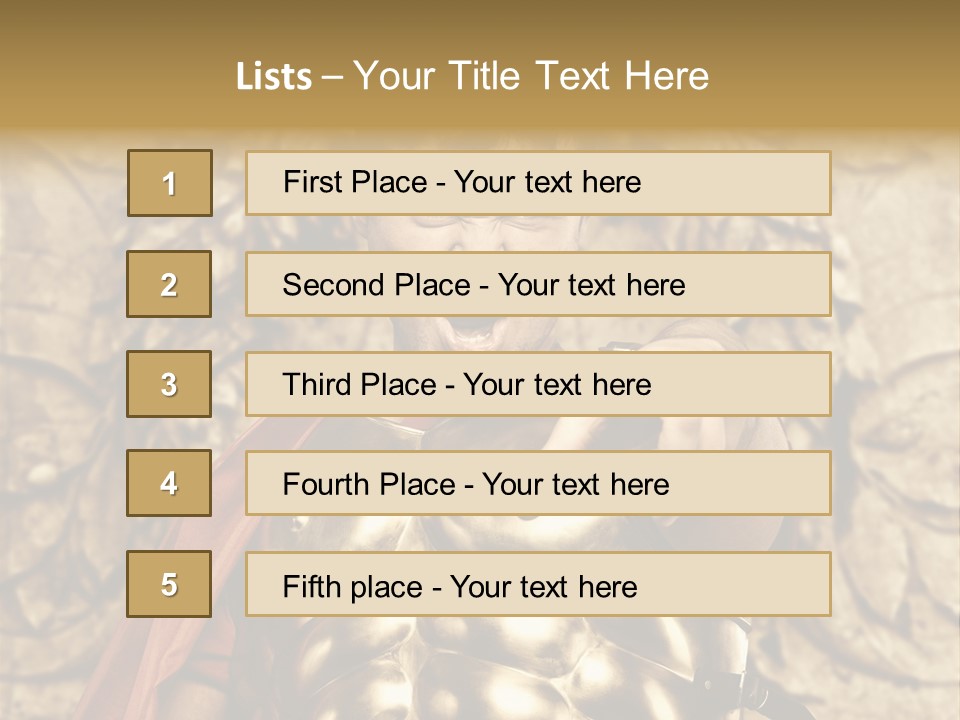Click the number 3 box
The width and height of the screenshot is (960, 720).
(169, 384)
